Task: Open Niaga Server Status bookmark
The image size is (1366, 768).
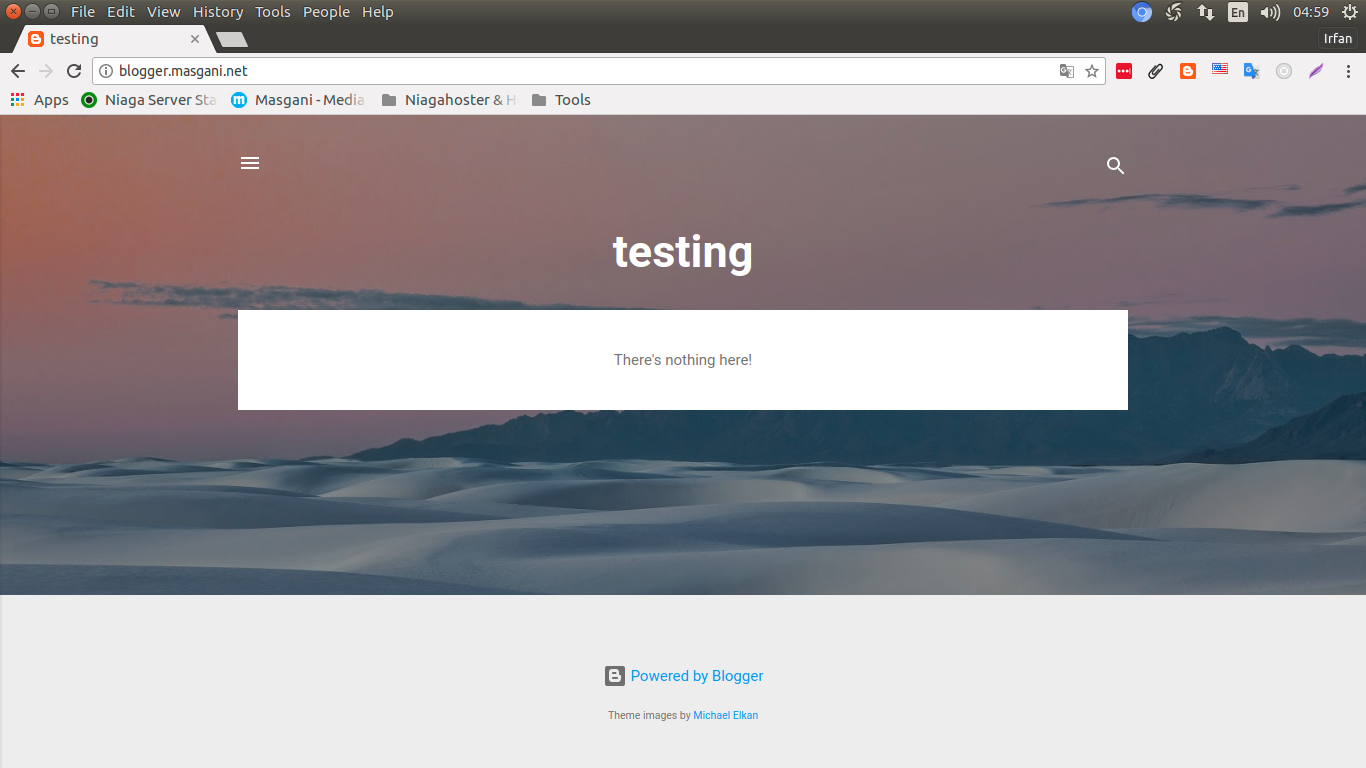Action: pos(149,100)
